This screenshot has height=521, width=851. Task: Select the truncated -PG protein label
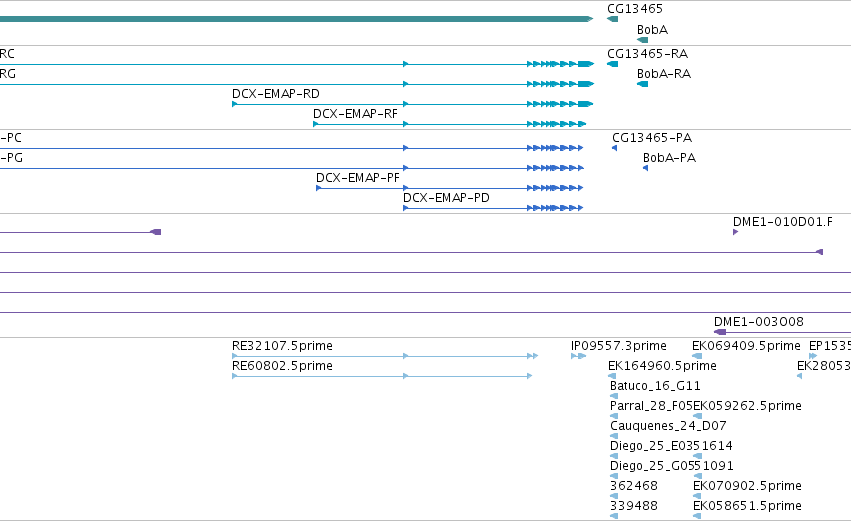coord(11,158)
